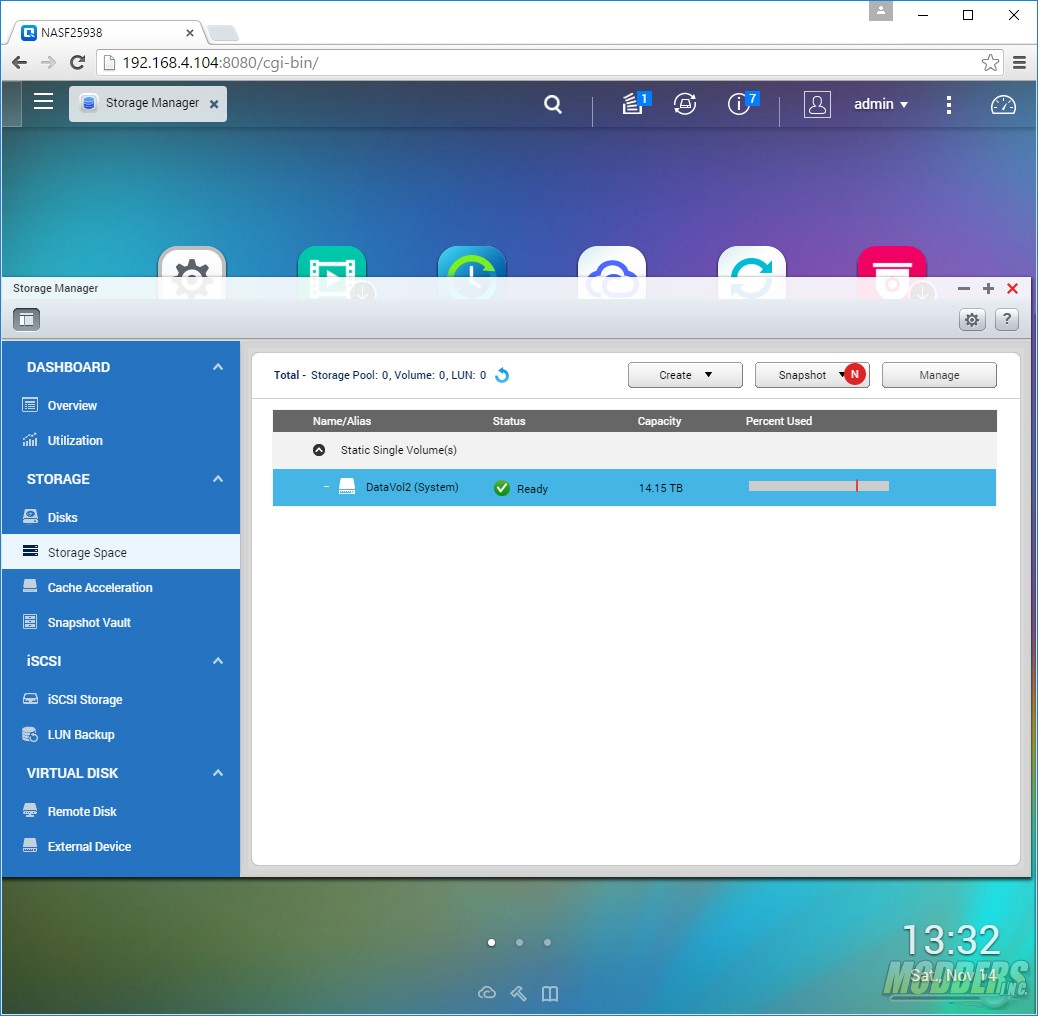Open the Chrome menu hamburger button
The width and height of the screenshot is (1038, 1016).
point(1019,63)
